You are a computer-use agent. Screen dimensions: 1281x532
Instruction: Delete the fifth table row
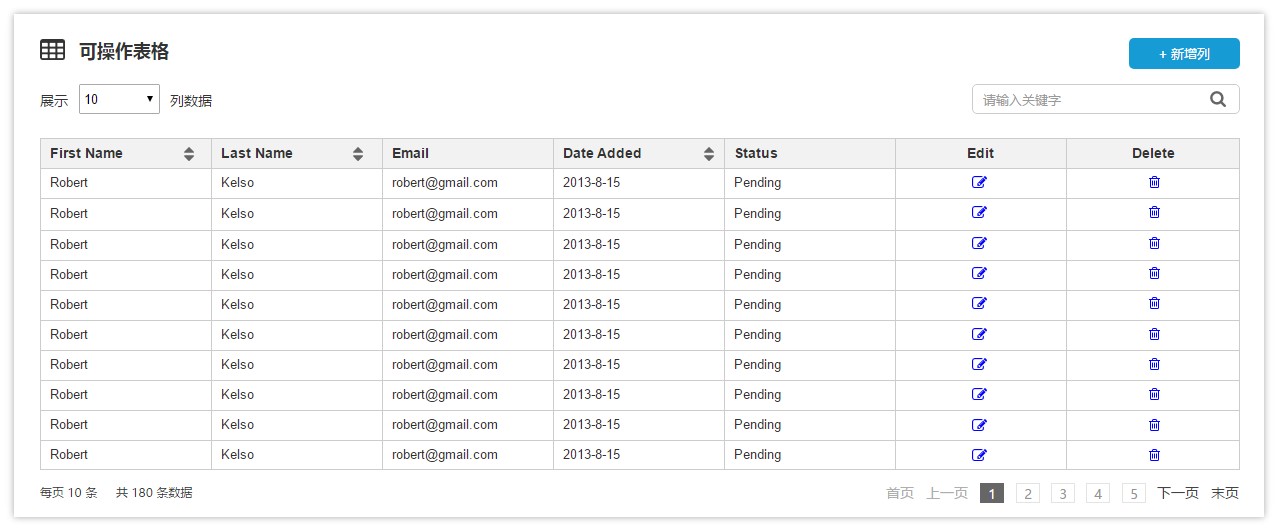[x=1154, y=303]
